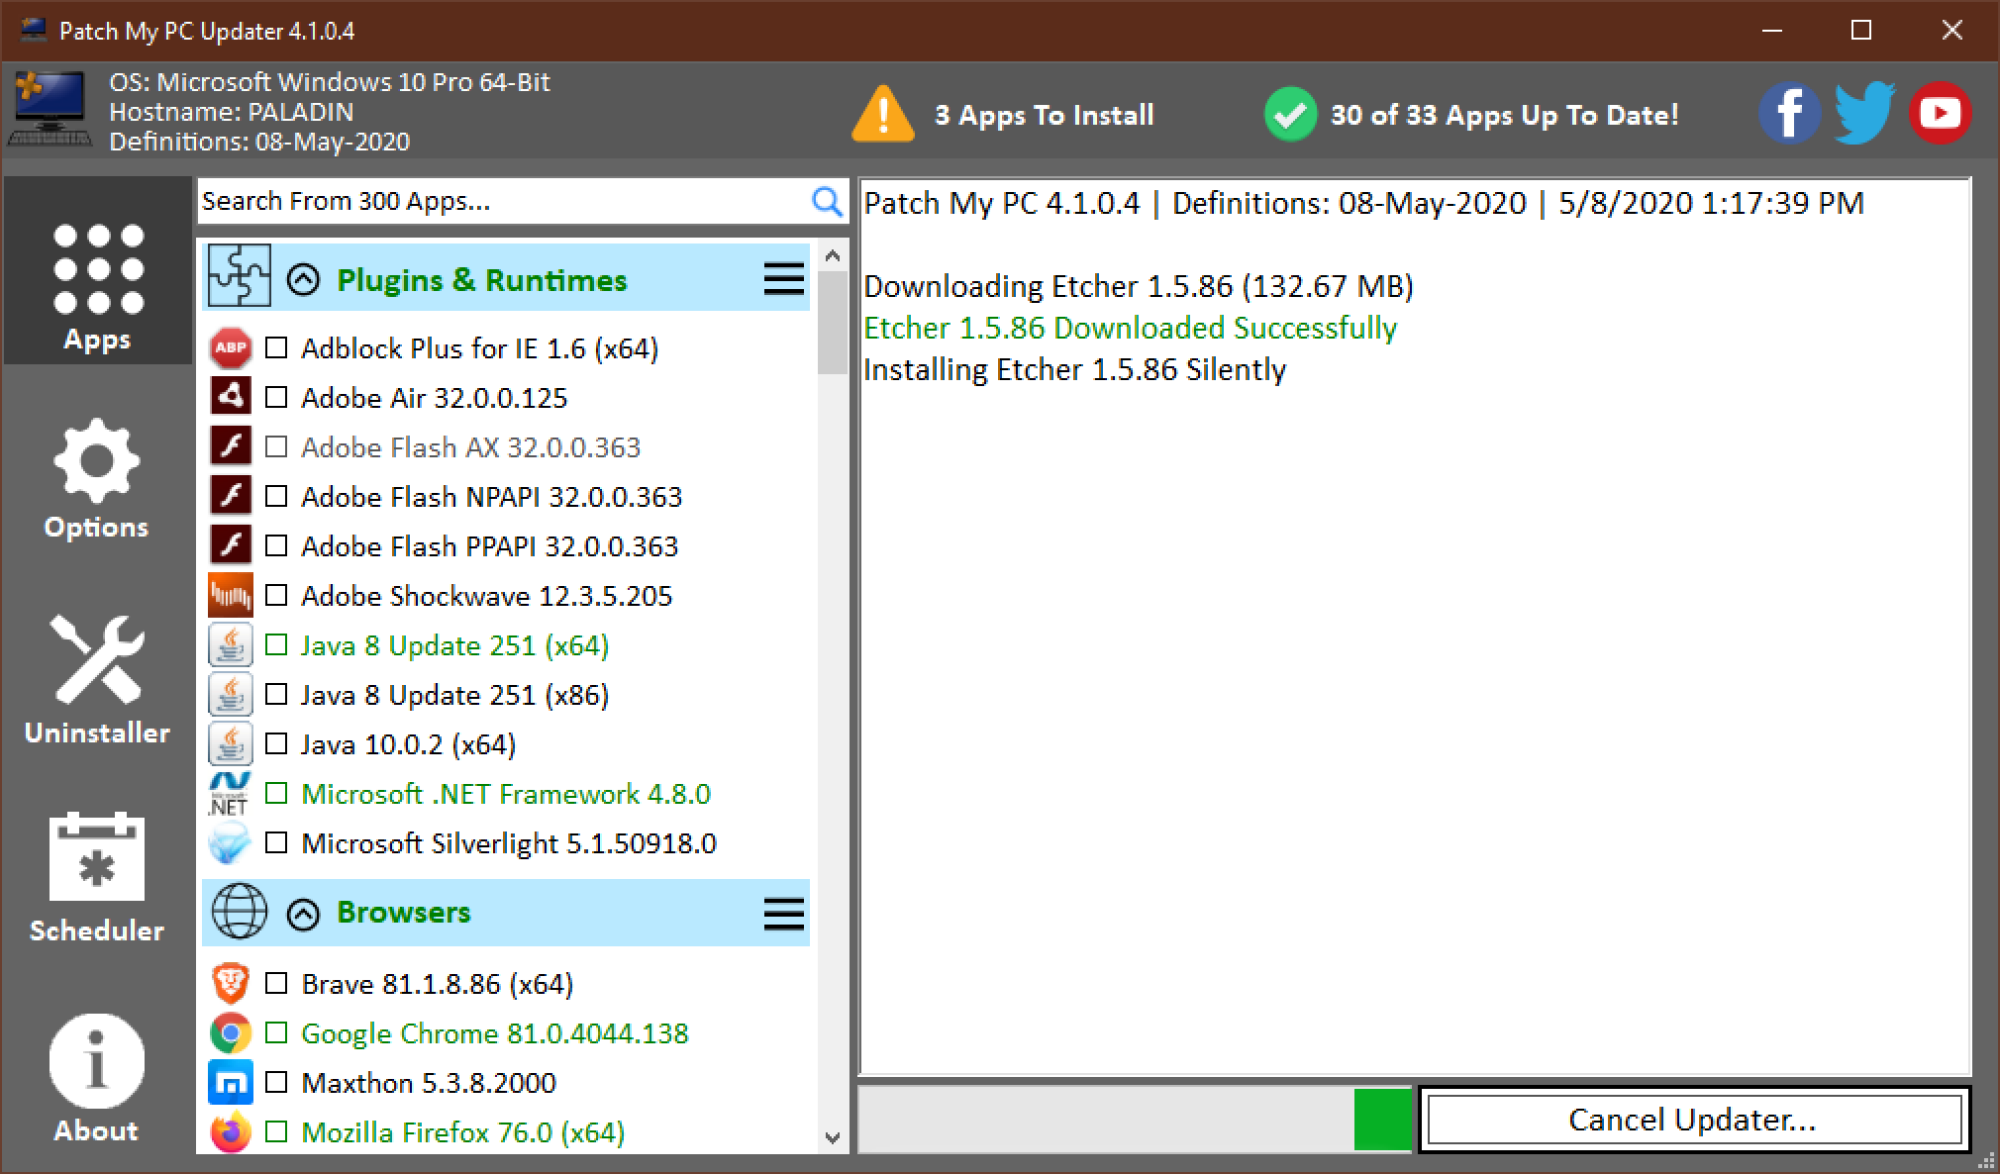Click the Adblock Plus ABP icon

tap(230, 348)
